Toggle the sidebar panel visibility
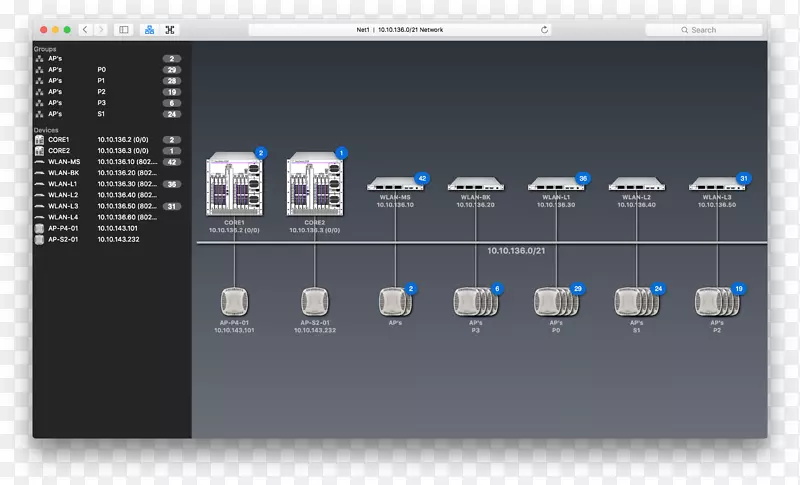 [124, 30]
